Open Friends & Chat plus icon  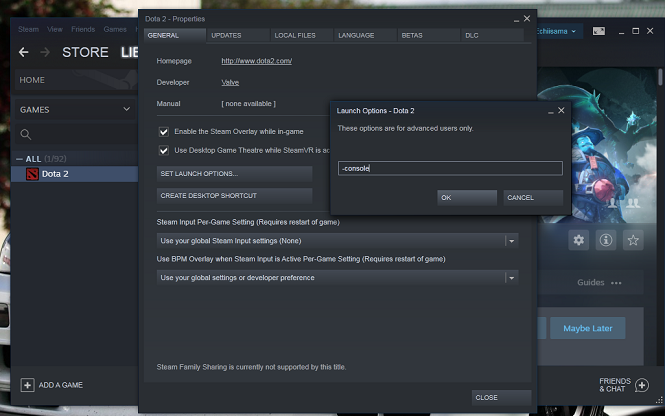(x=642, y=385)
